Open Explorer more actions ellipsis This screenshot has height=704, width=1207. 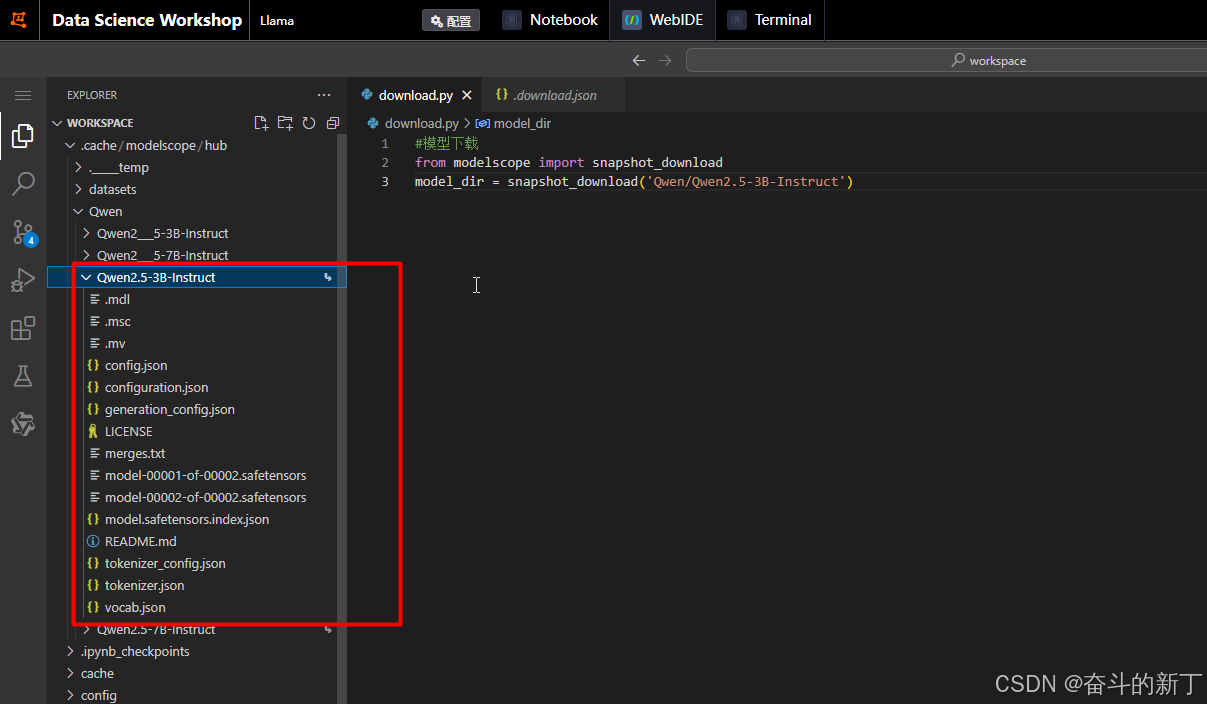pyautogui.click(x=323, y=95)
